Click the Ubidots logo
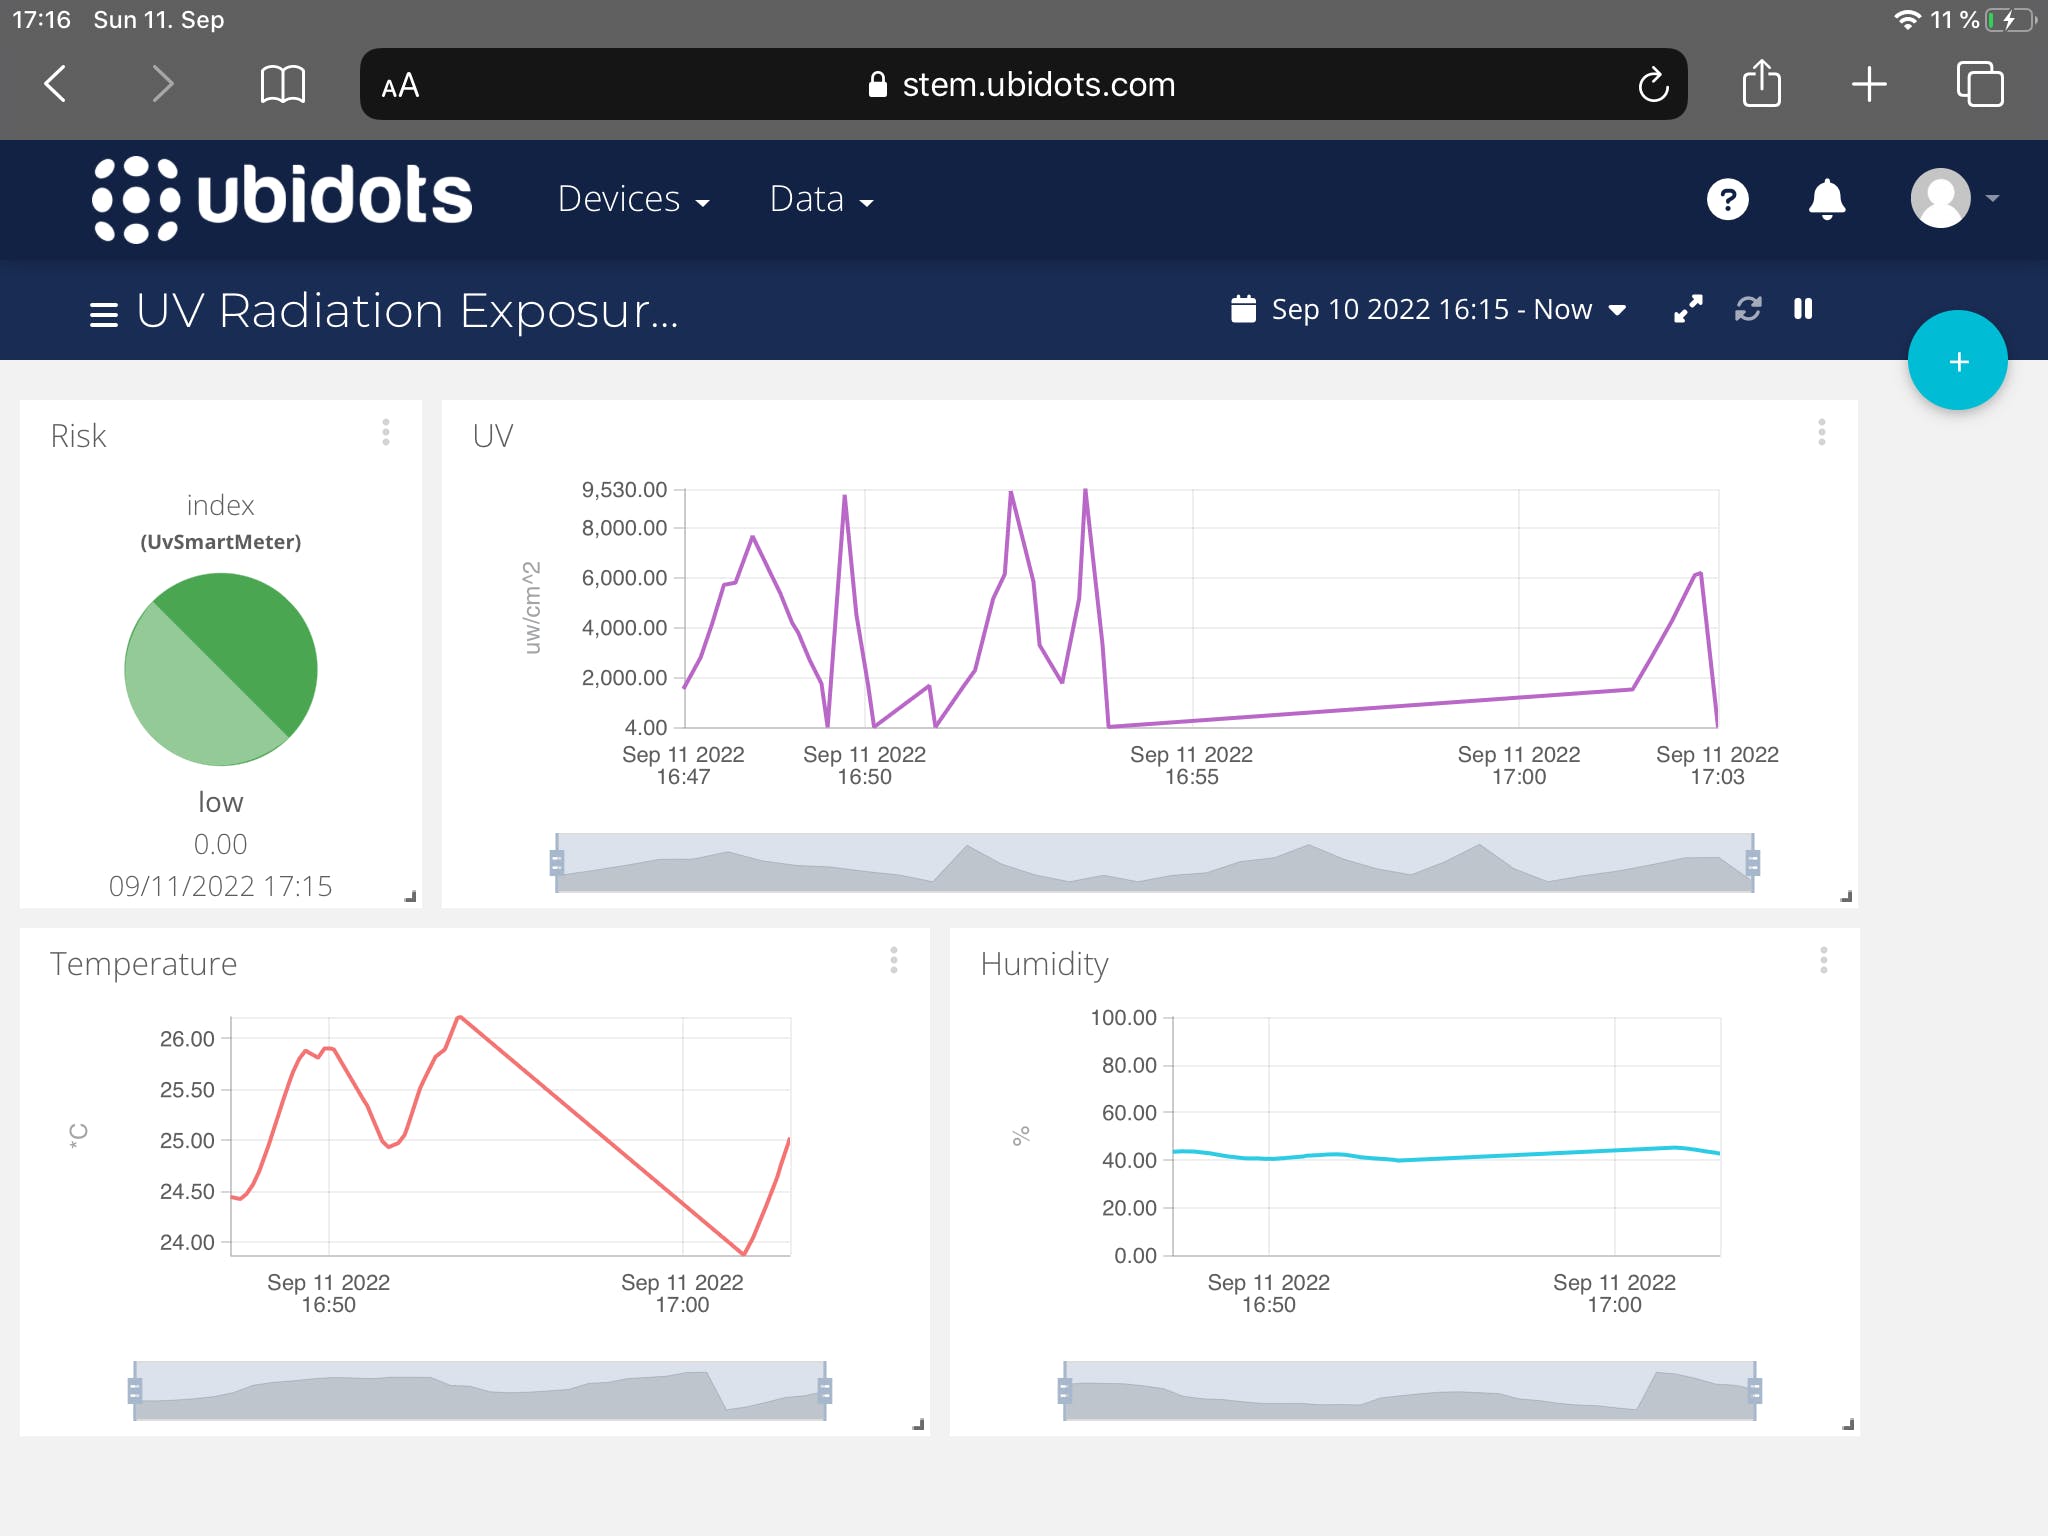The width and height of the screenshot is (2048, 1536). tap(282, 198)
